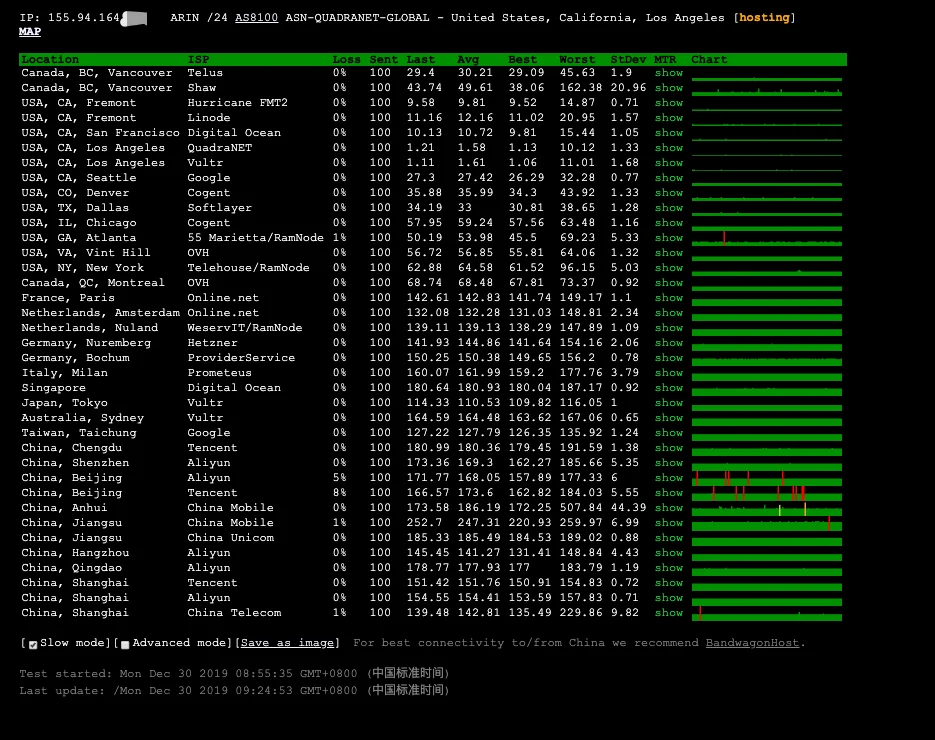
Task: Show MTR for Los Angeles Vultr
Action: pos(669,162)
